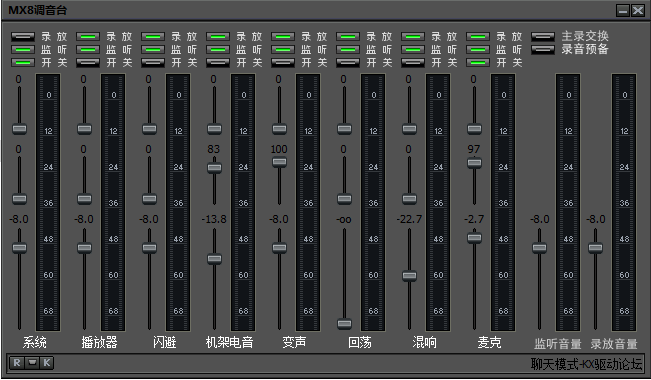
Task: Click 麦克 volume fader handle at -2.7
Action: click(x=474, y=238)
